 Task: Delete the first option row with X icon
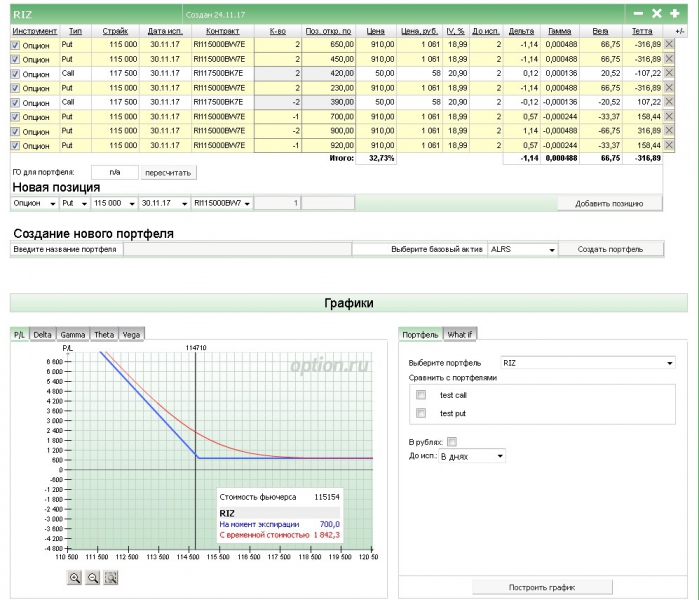coord(670,45)
